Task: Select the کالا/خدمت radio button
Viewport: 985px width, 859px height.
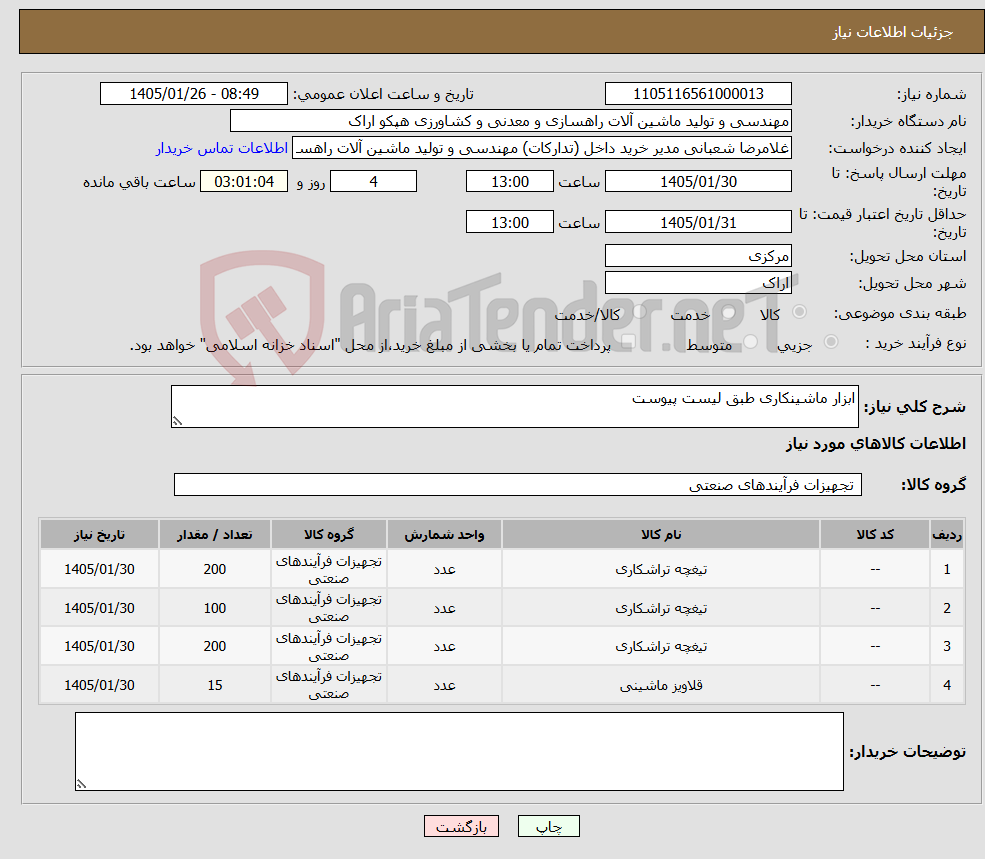Action: click(x=639, y=312)
